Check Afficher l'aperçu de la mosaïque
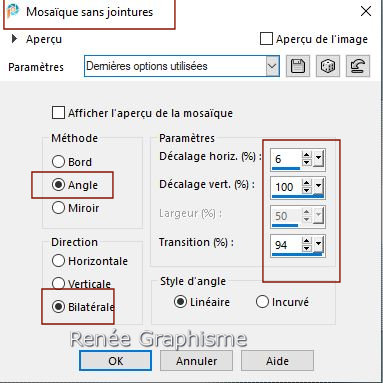This screenshot has height=383, width=383. click(x=58, y=113)
